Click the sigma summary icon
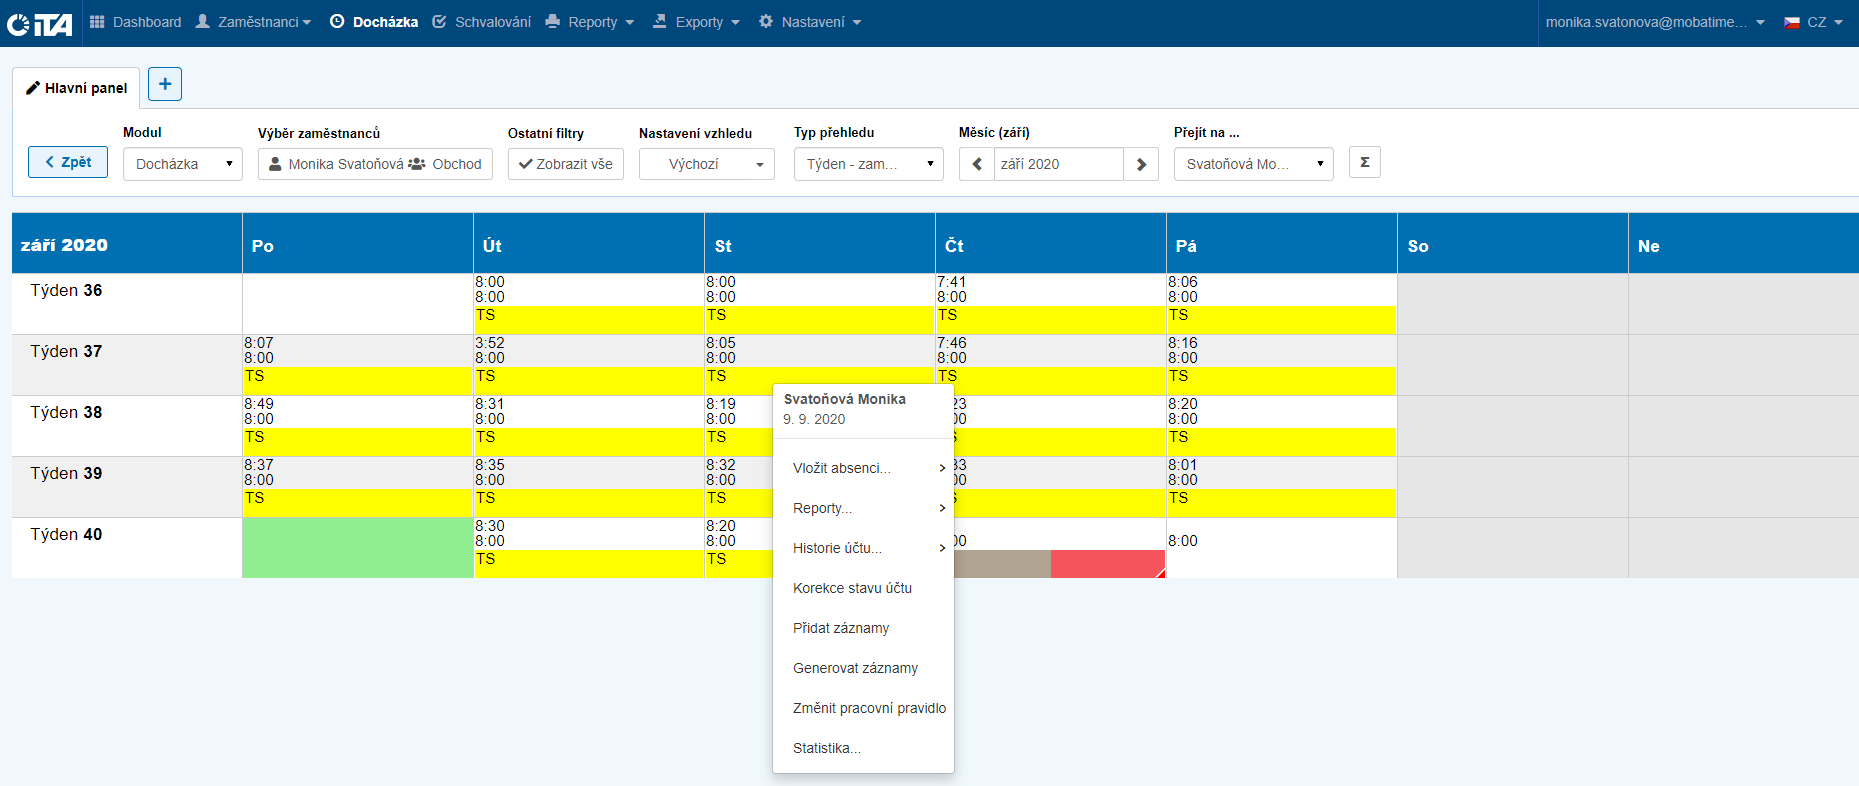Viewport: 1859px width, 786px height. (1364, 162)
